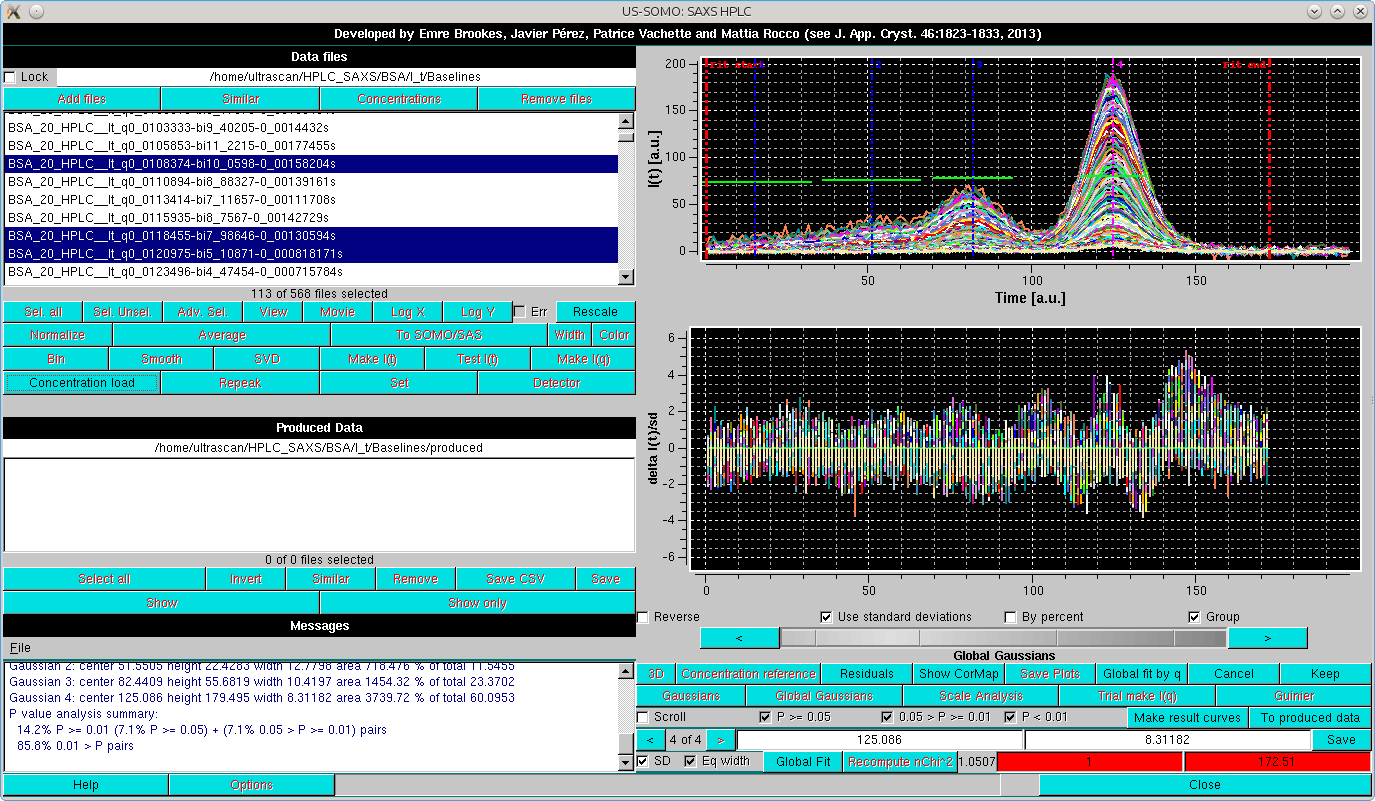
Task: Toggle Log Y axis button
Action: click(478, 312)
